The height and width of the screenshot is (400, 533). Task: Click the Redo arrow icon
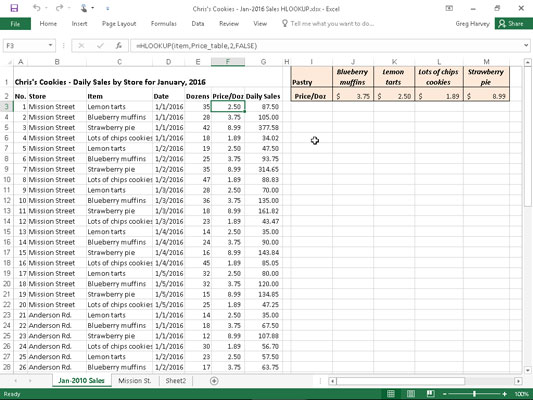tap(59, 8)
